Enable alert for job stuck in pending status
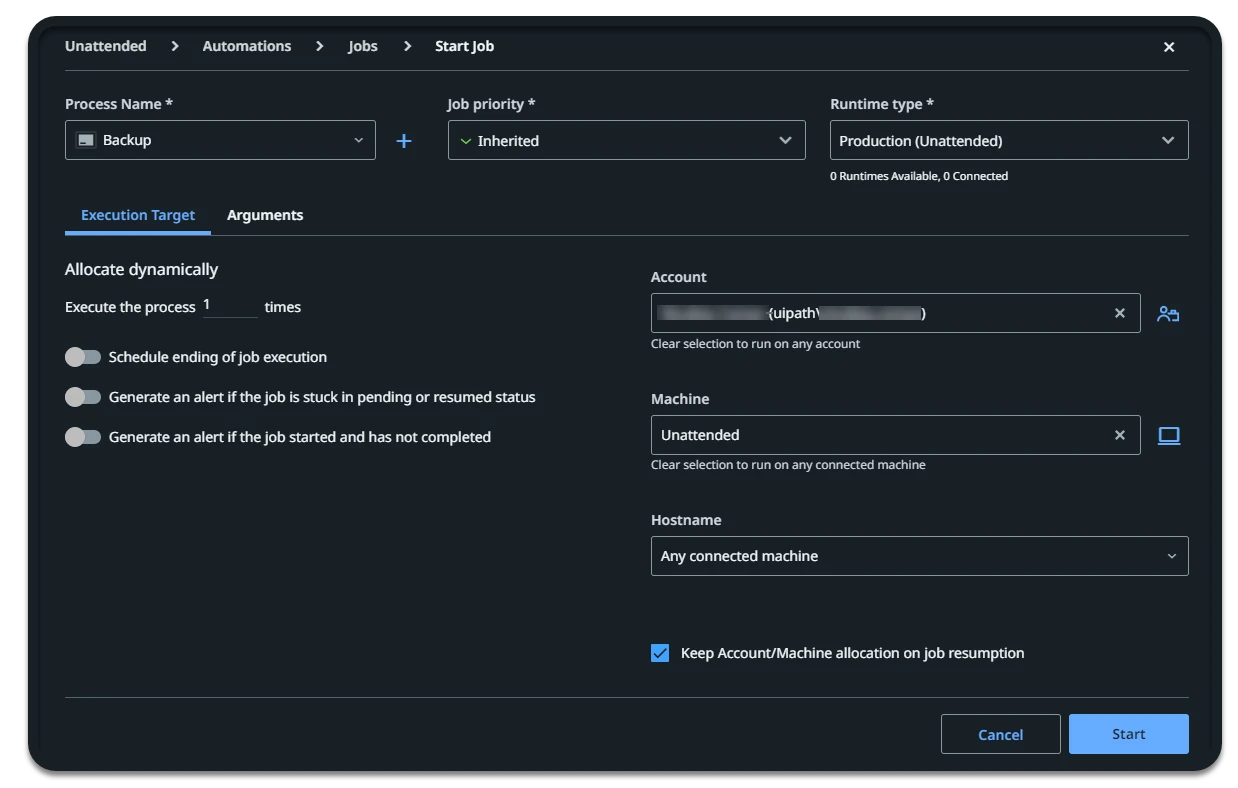This screenshot has width=1238, height=788. (x=83, y=397)
